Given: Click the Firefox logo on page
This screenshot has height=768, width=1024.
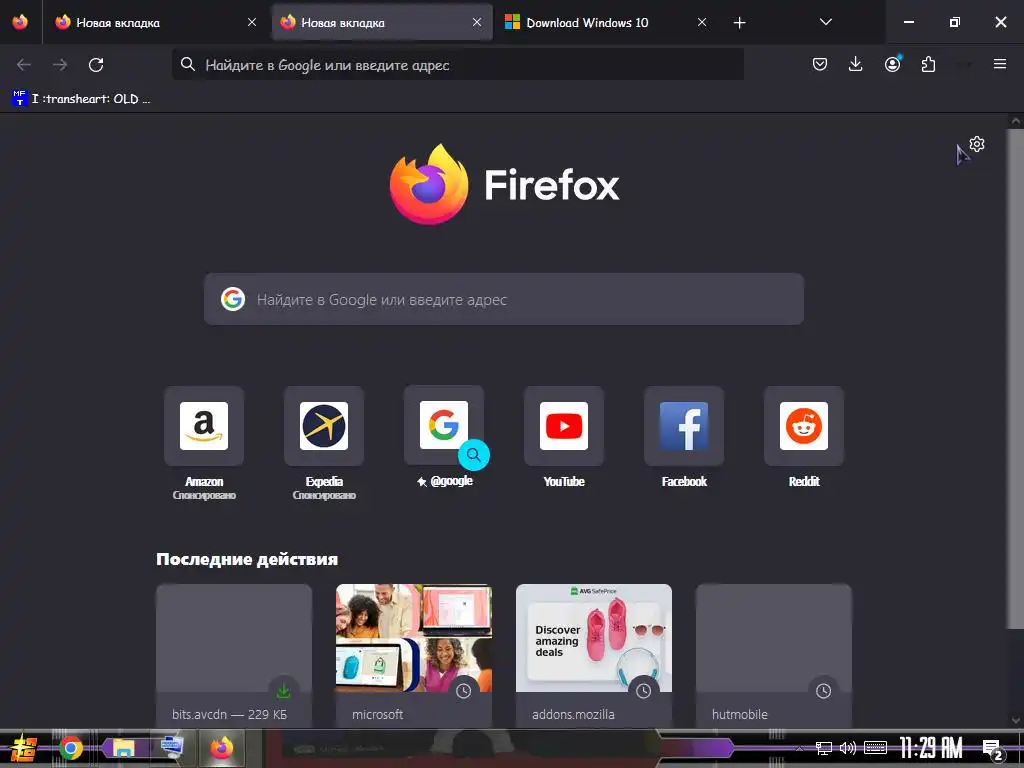Looking at the screenshot, I should tap(504, 184).
